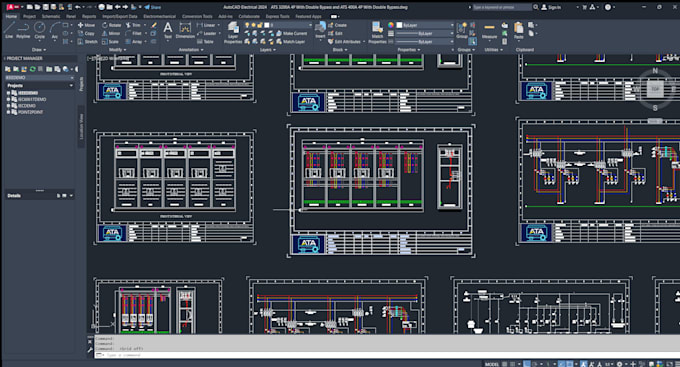Click the Insert block tool
Screen dimensions: 680x367
click(320, 30)
